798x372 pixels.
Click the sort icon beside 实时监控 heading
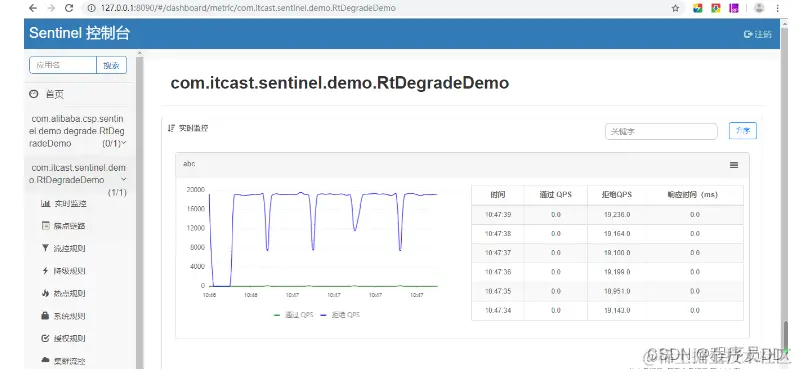172,128
